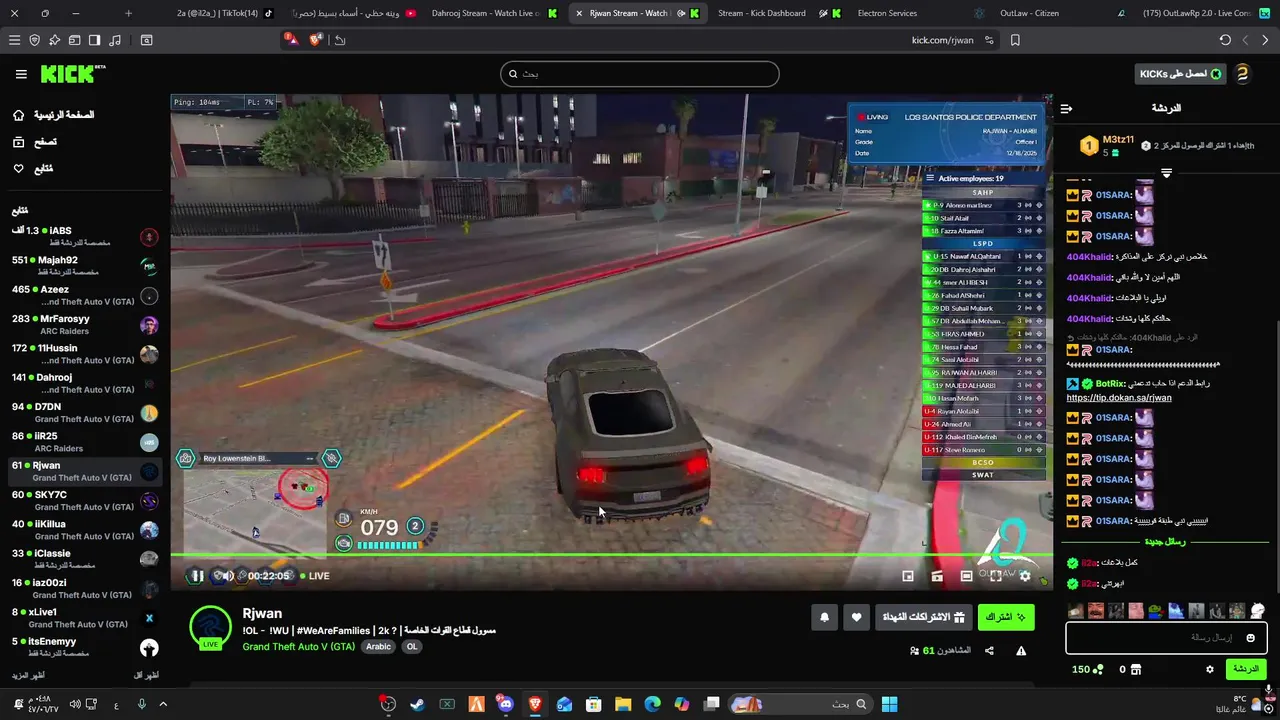Click the get KICKs button

tap(1180, 74)
